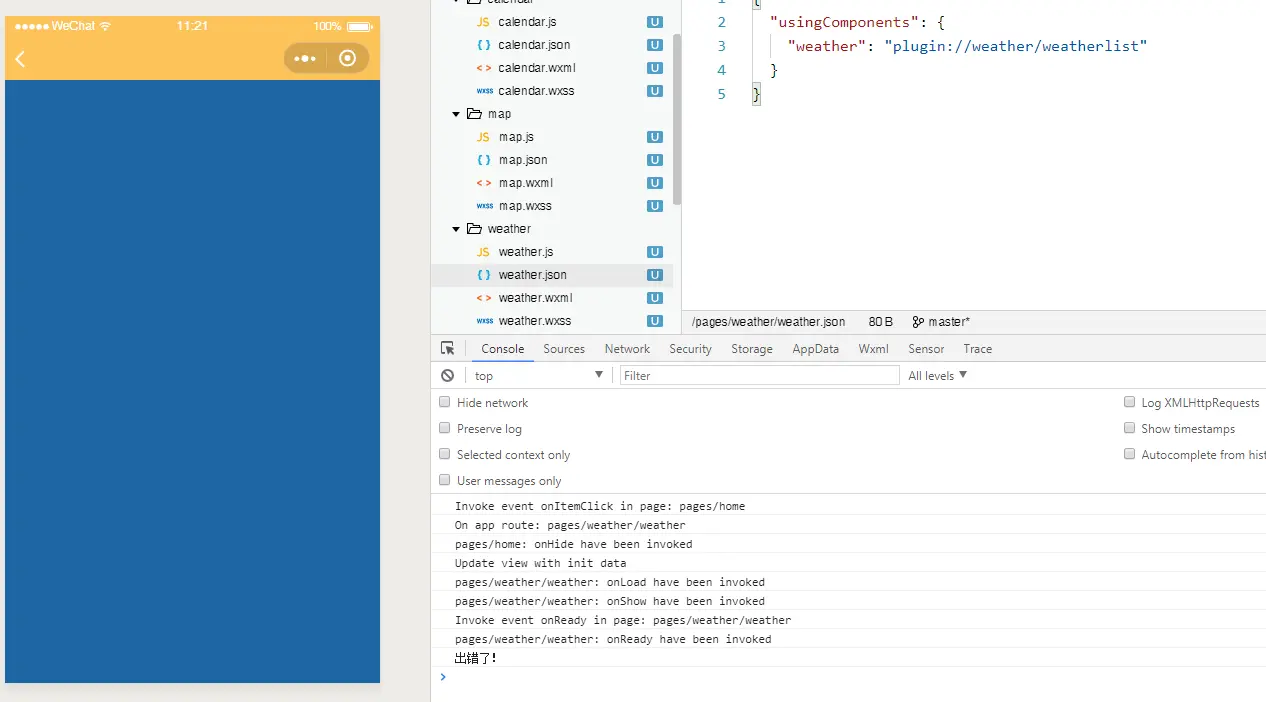
Task: Enable User messages only checkbox
Action: [445, 480]
